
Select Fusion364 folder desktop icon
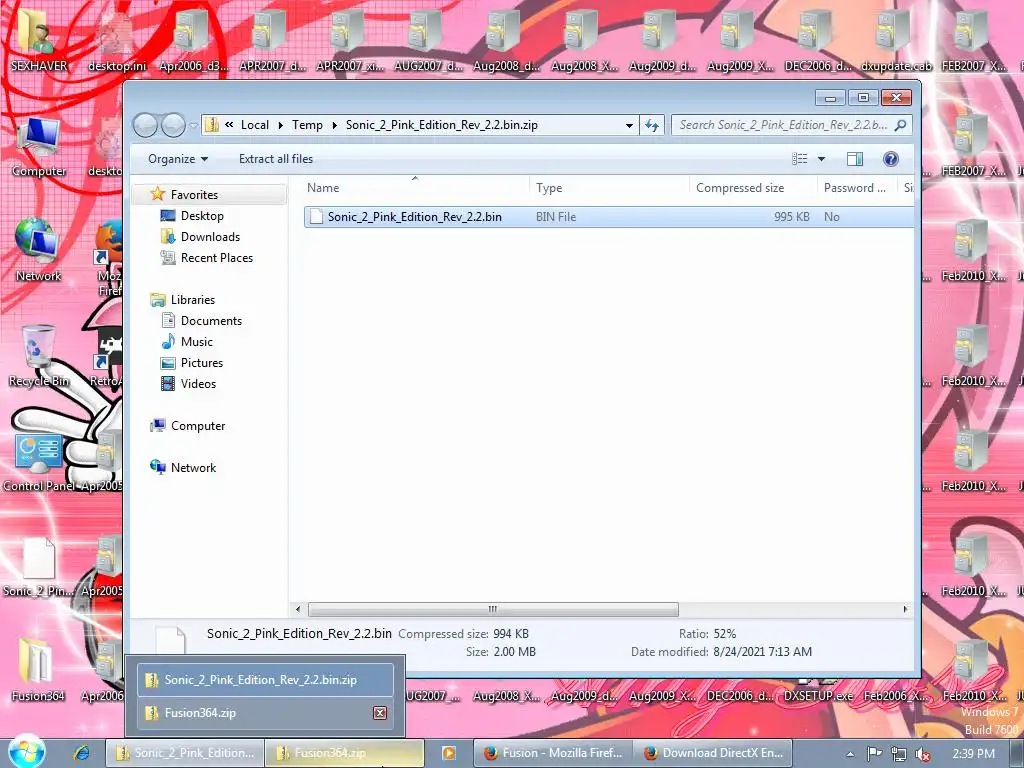coord(38,671)
